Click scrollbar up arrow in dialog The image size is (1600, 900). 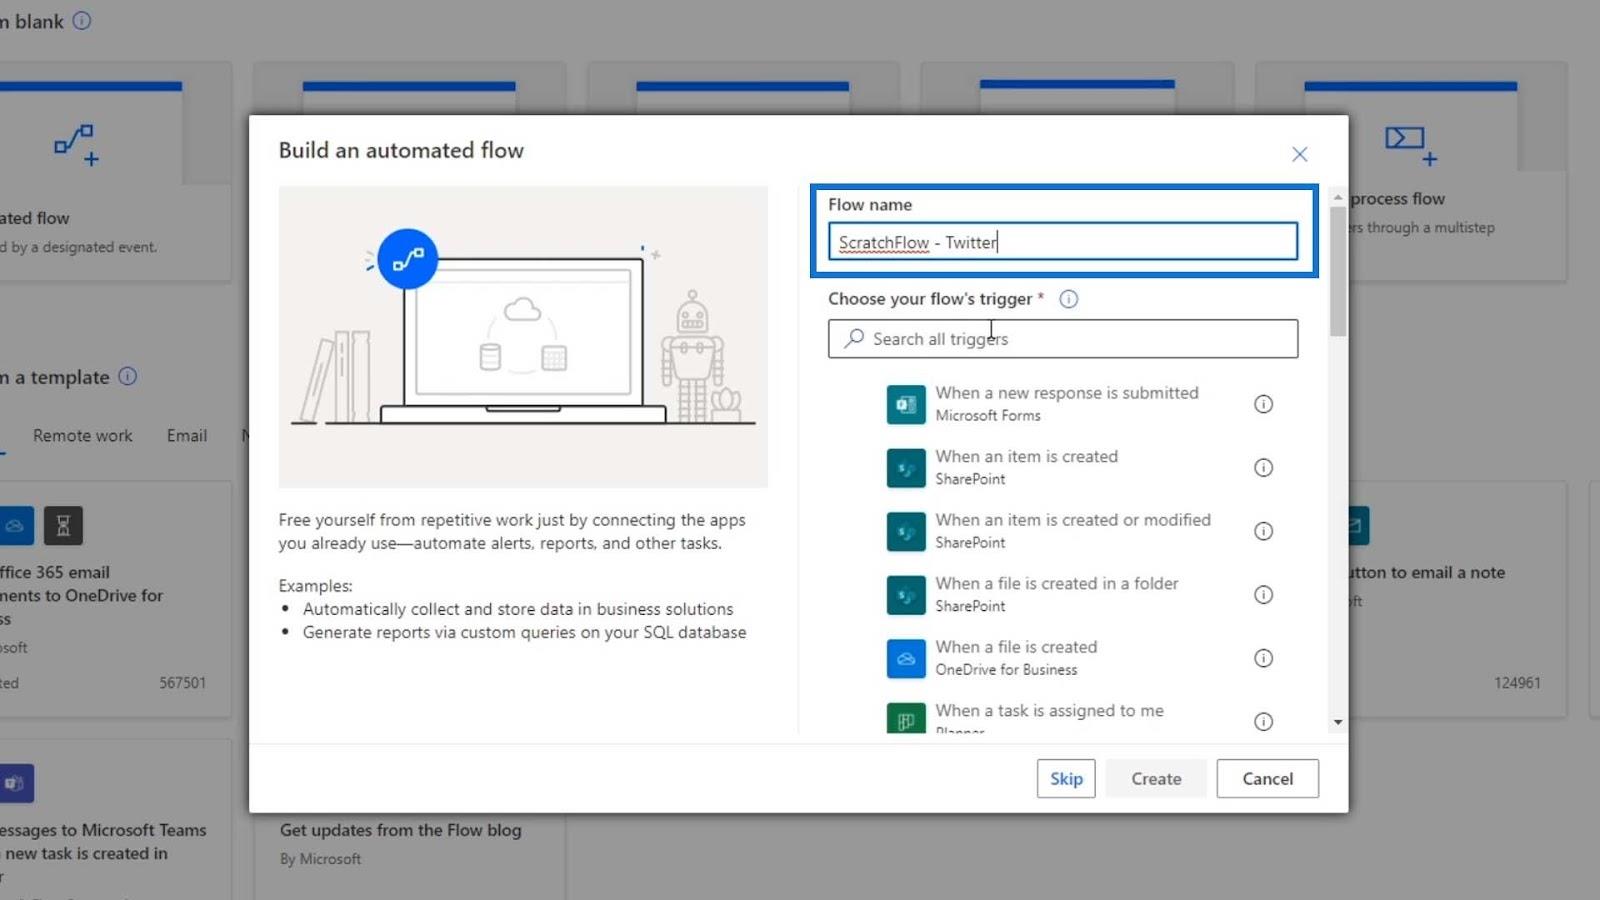(x=1338, y=198)
